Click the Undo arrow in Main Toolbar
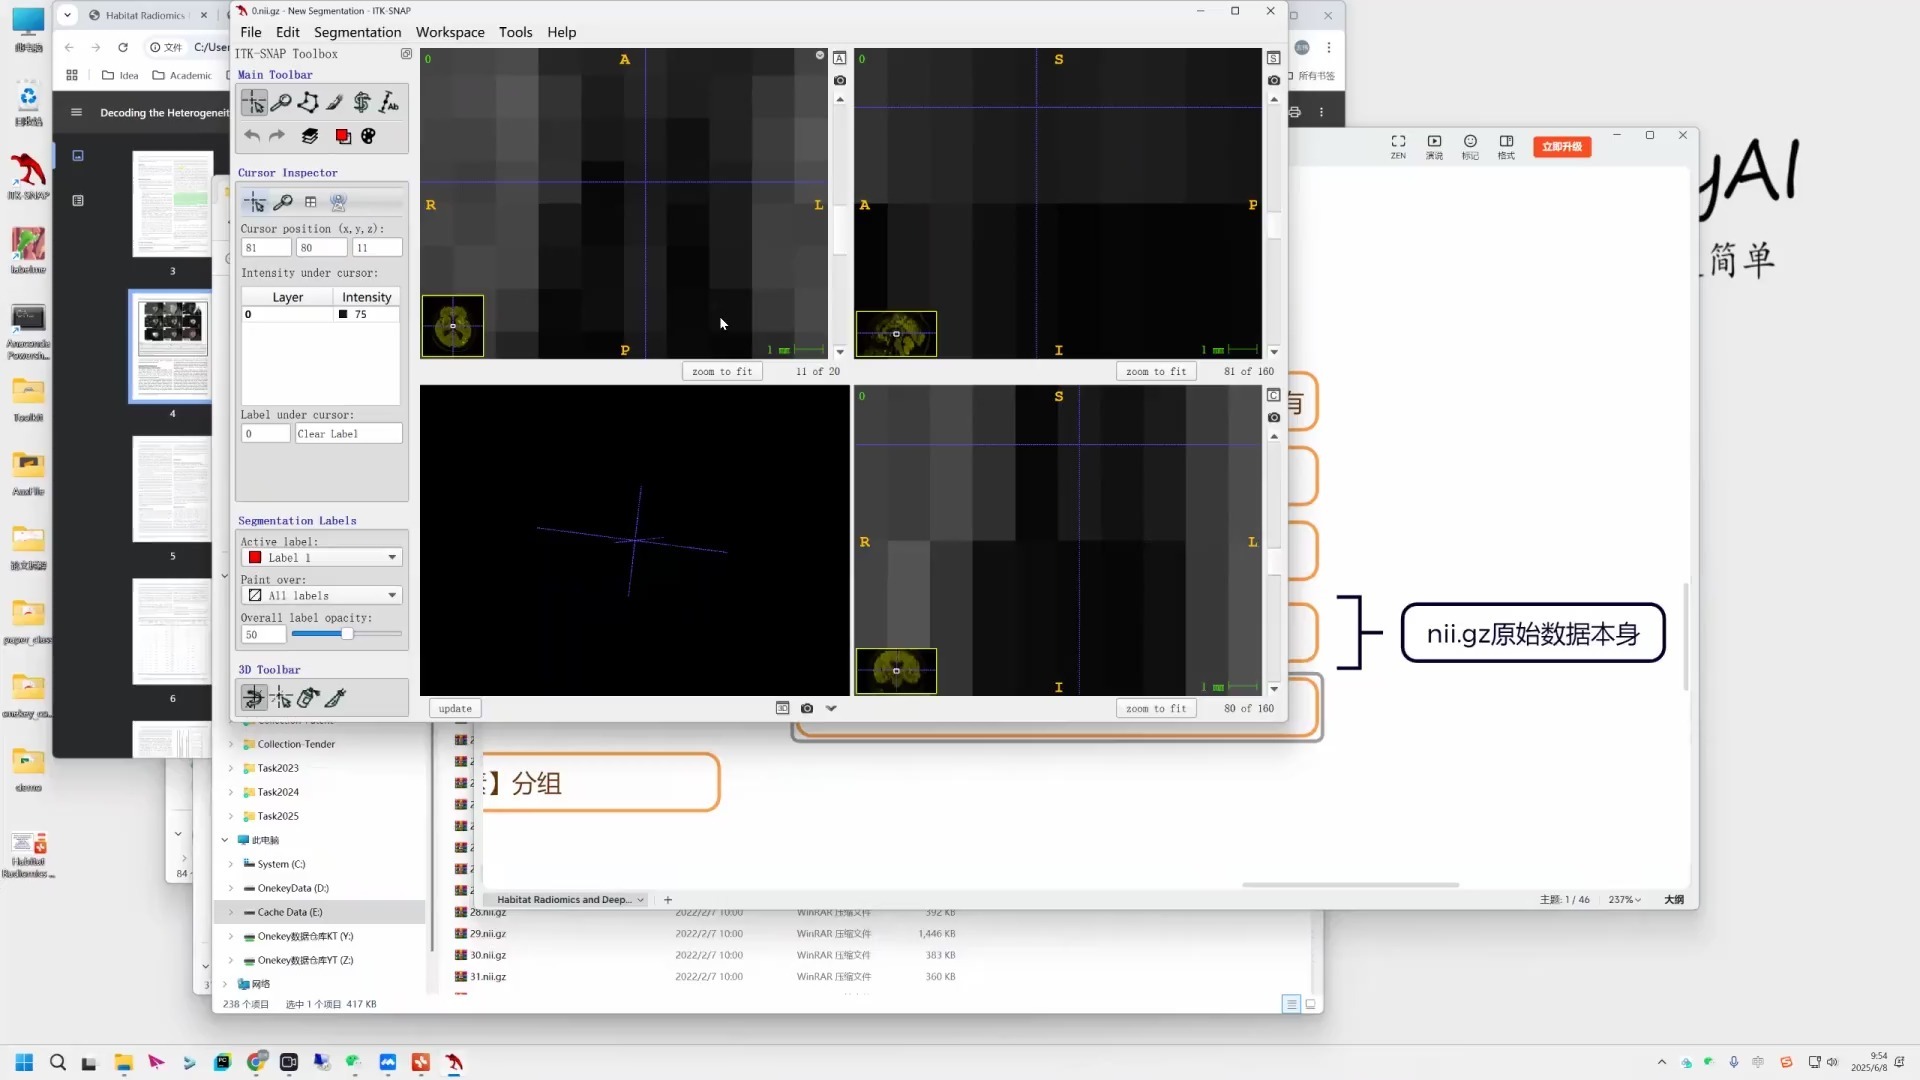 tap(252, 136)
